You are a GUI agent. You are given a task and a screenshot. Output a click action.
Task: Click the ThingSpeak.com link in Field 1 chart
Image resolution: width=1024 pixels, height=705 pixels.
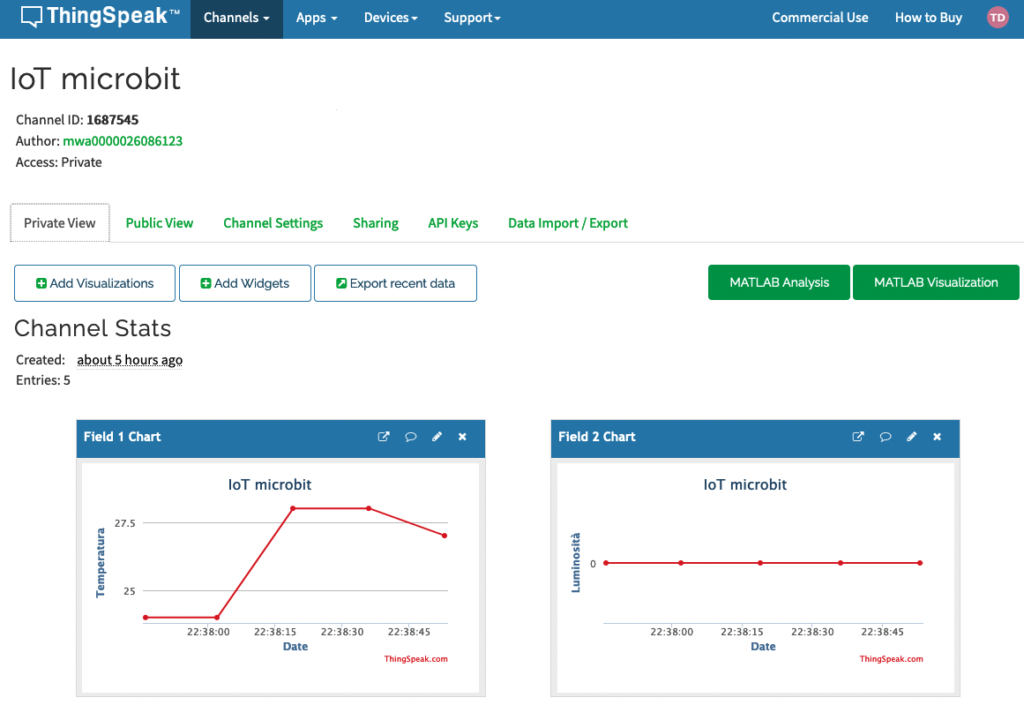point(415,659)
